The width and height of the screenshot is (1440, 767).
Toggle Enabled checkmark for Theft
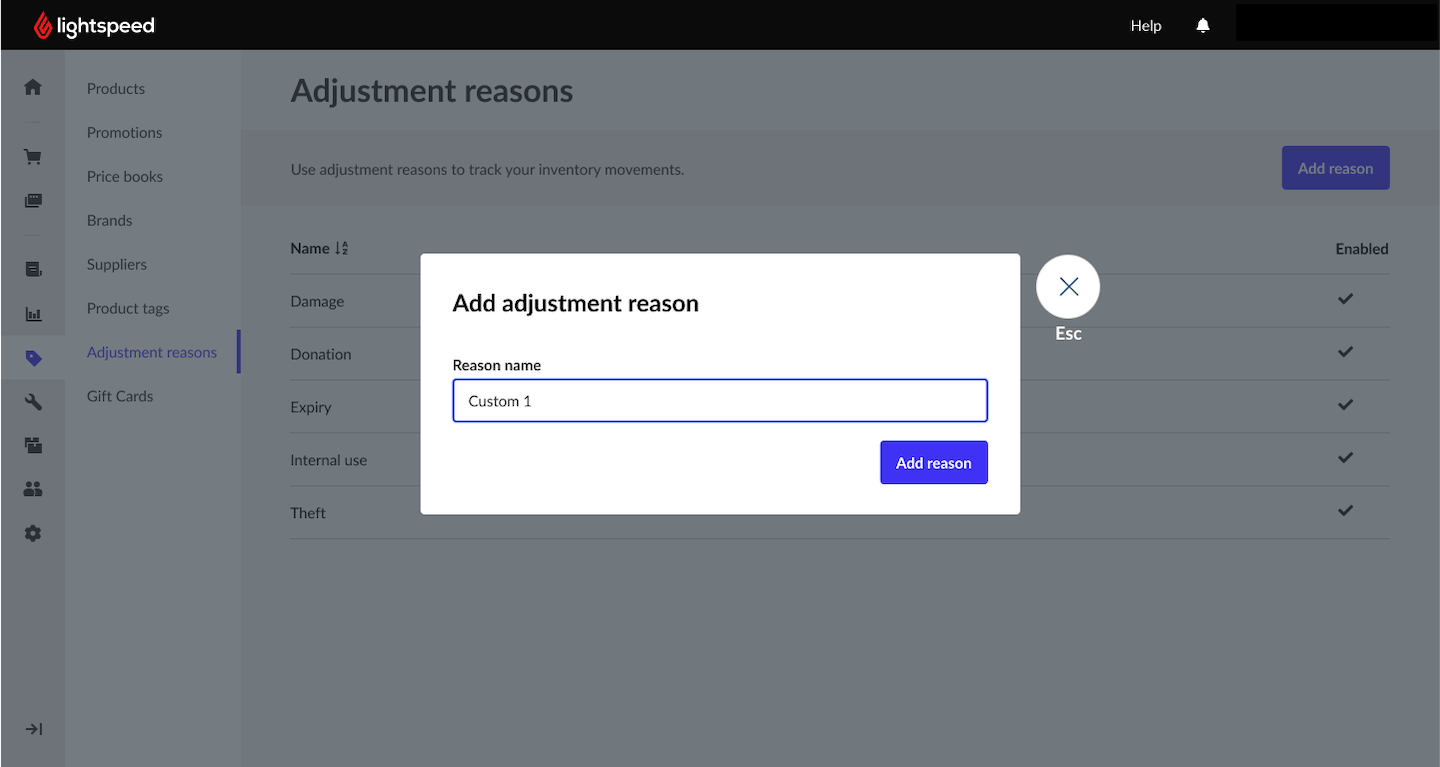[1345, 510]
